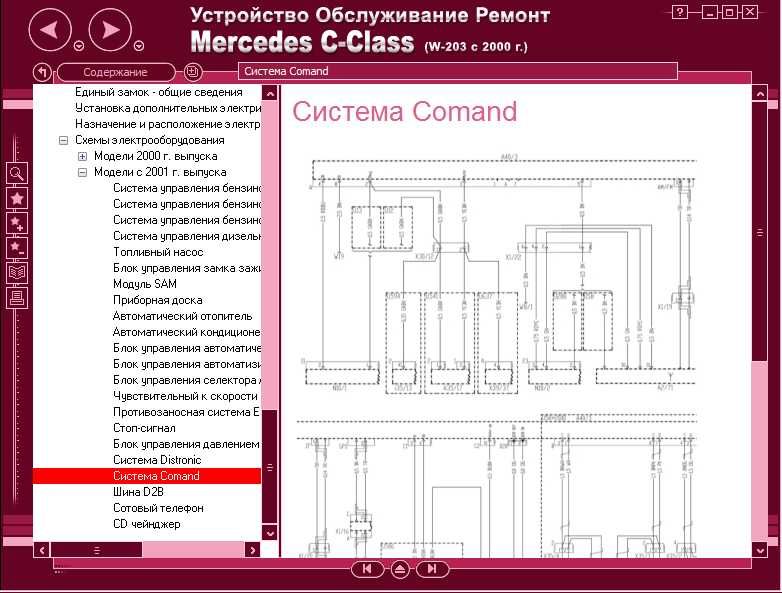Collapse Схемы электрооборудования node
This screenshot has width=782, height=593.
[63, 140]
